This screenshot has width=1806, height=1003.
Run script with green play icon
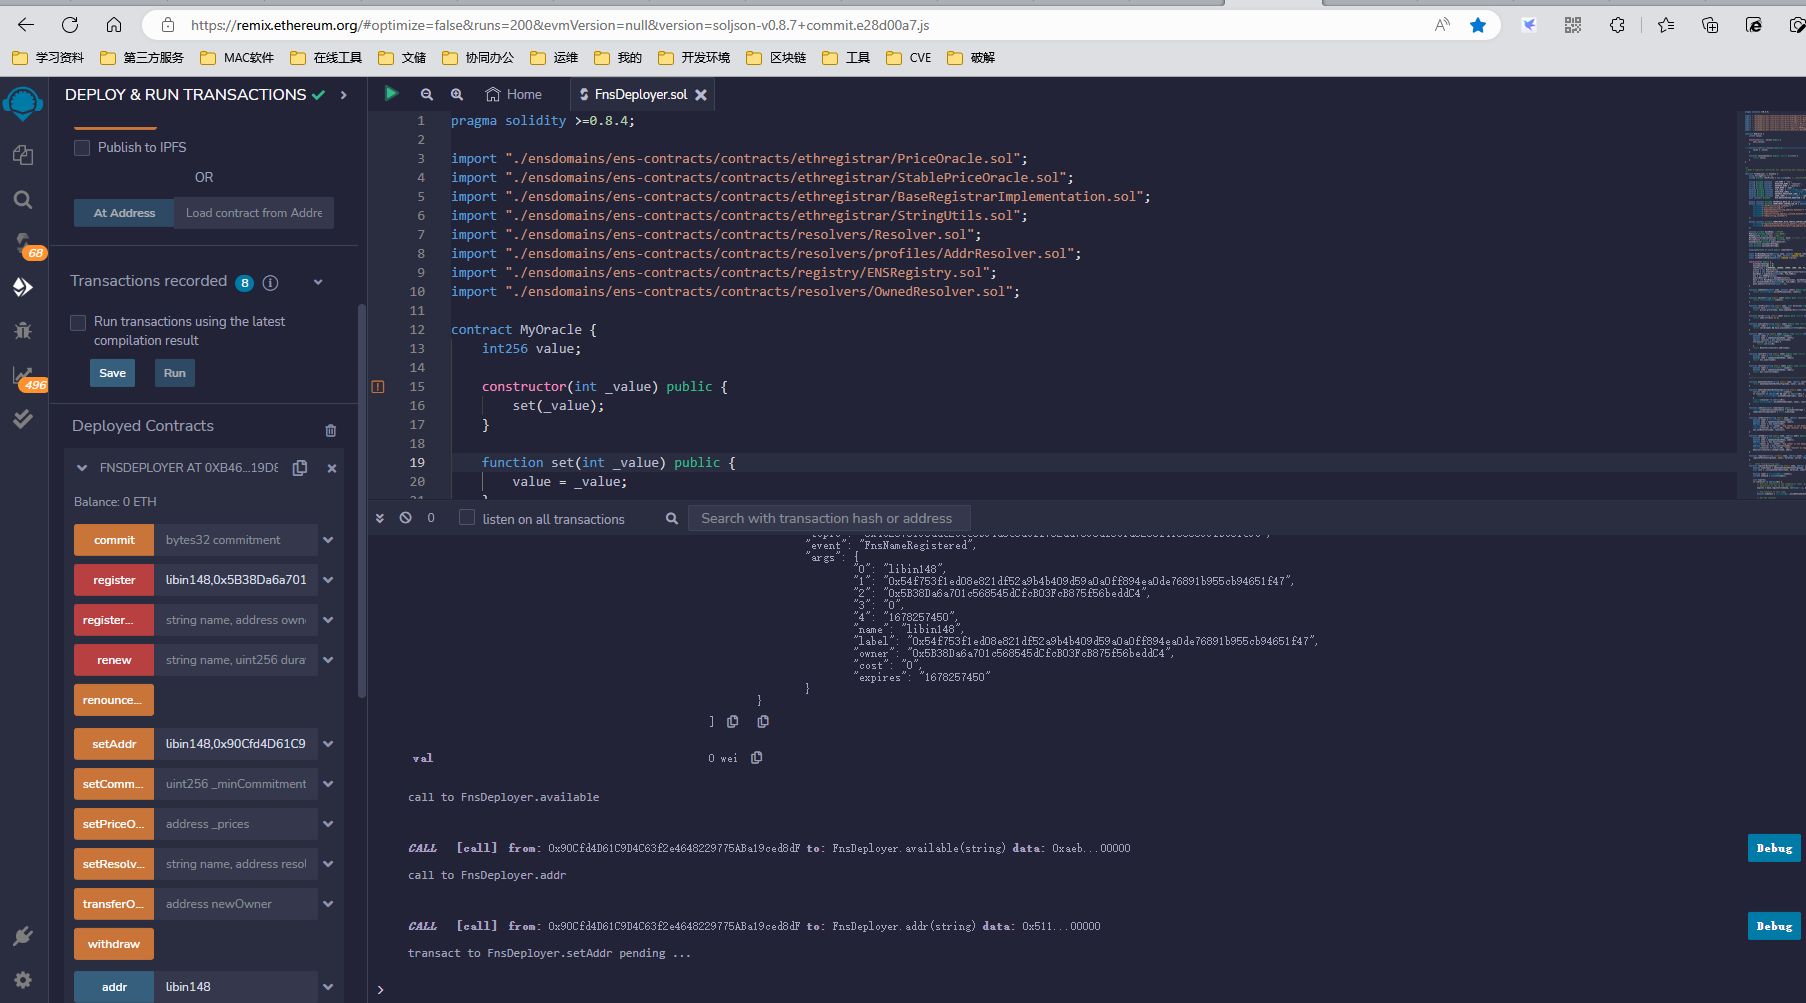(x=391, y=93)
